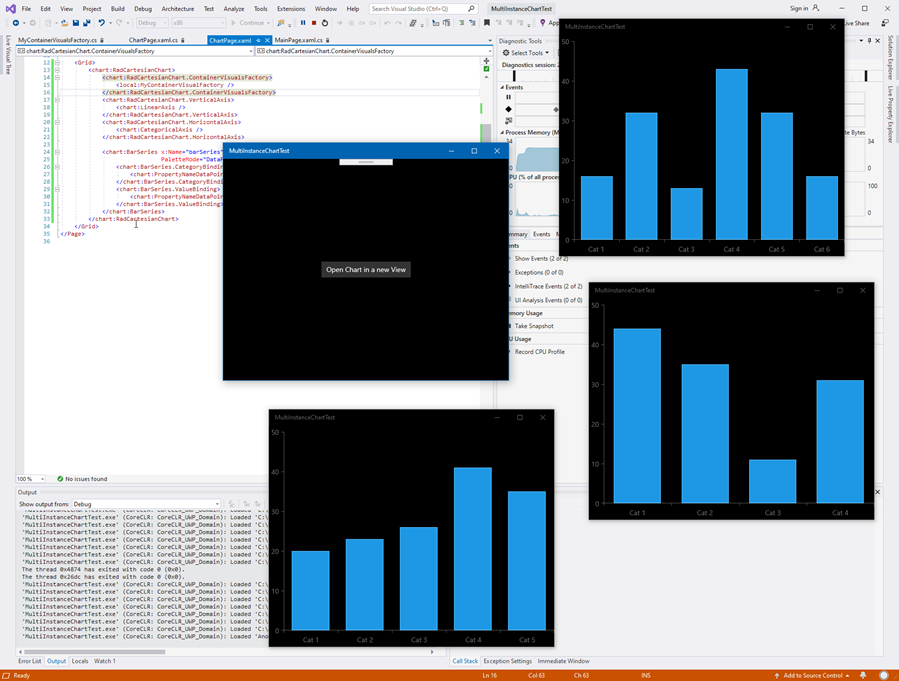Click the Ready status icon in status bar
Screen dimensions: 899x681
click(6, 675)
